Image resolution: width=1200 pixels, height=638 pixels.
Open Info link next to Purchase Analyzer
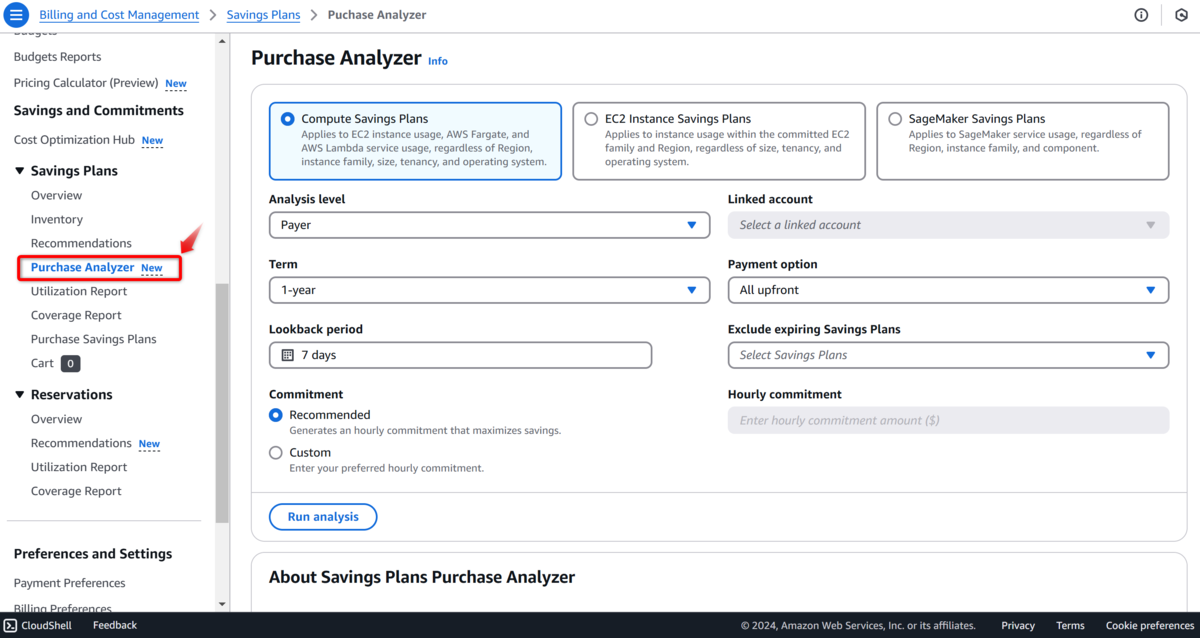tap(438, 61)
